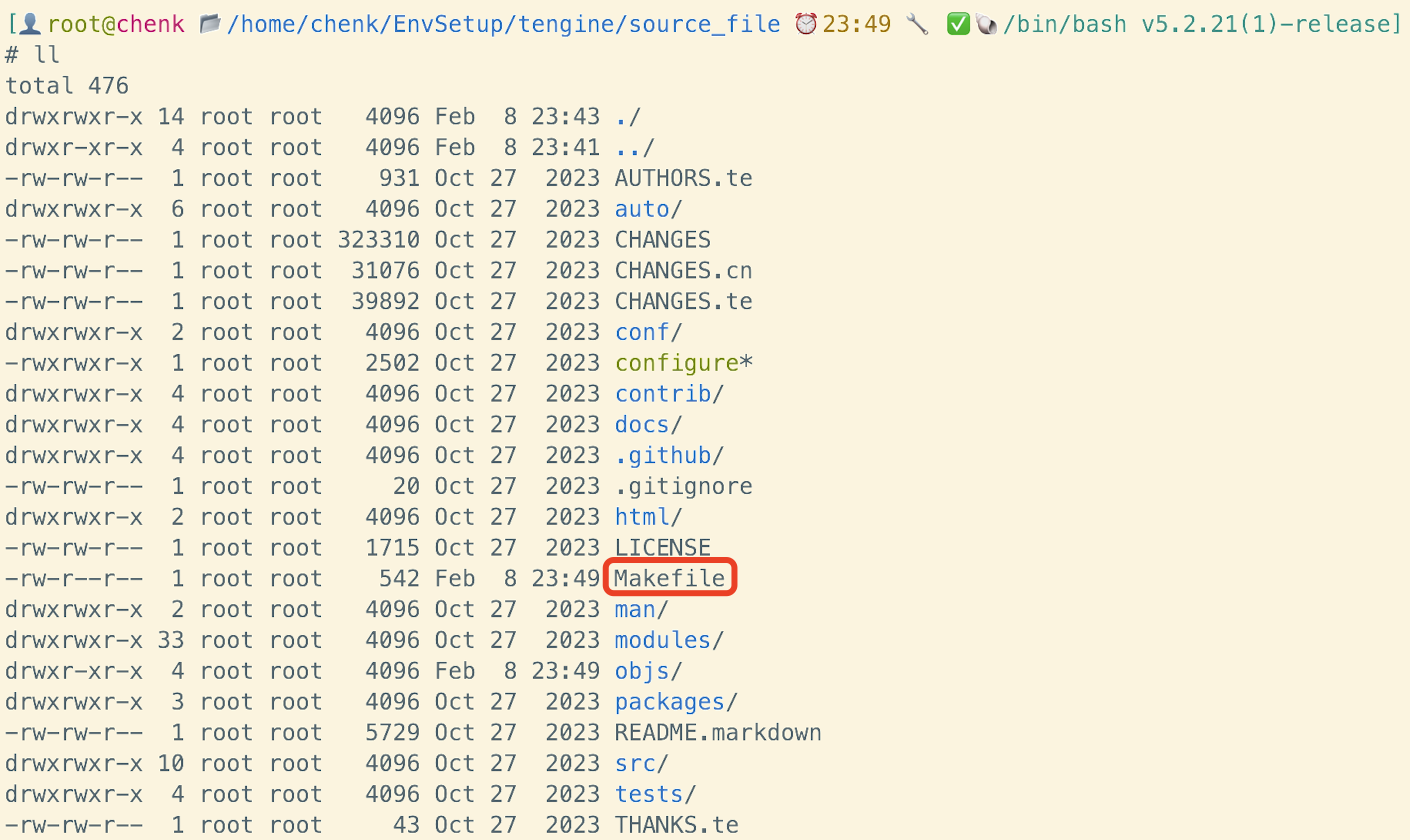
Task: Click the typed ll command
Action: [x=47, y=55]
